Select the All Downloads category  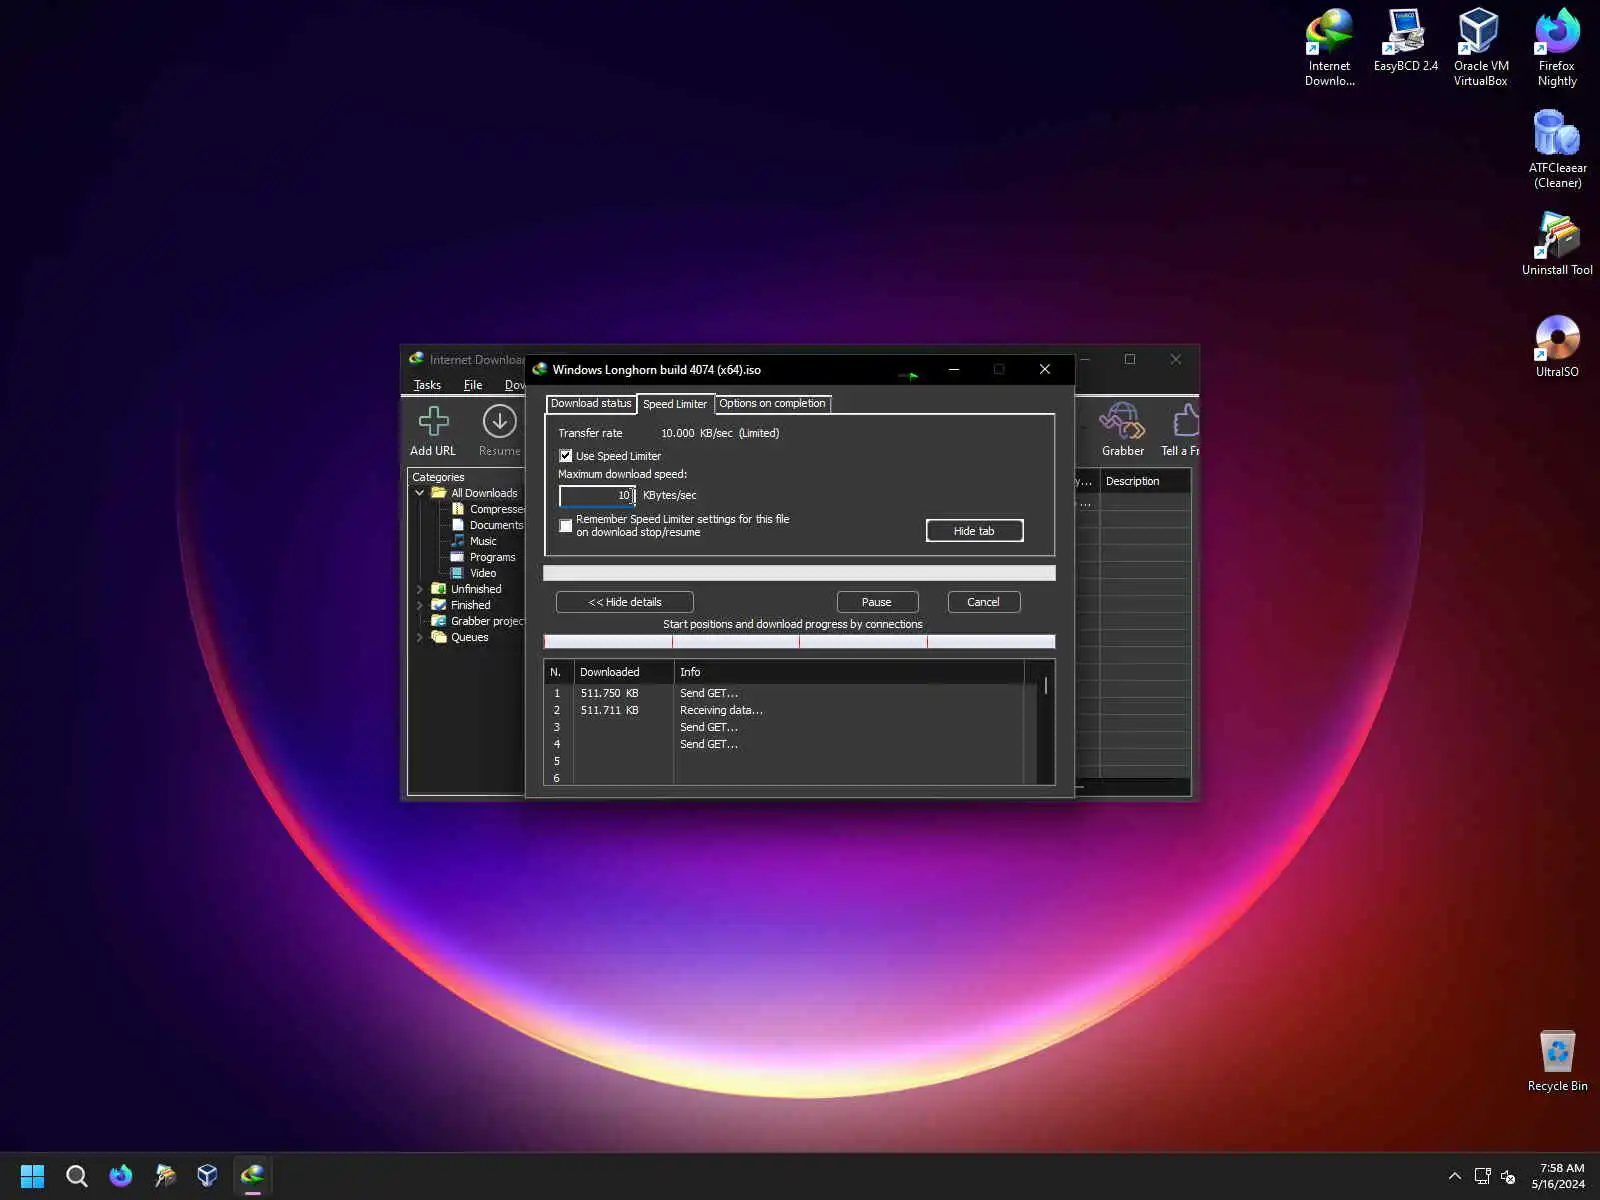point(474,493)
